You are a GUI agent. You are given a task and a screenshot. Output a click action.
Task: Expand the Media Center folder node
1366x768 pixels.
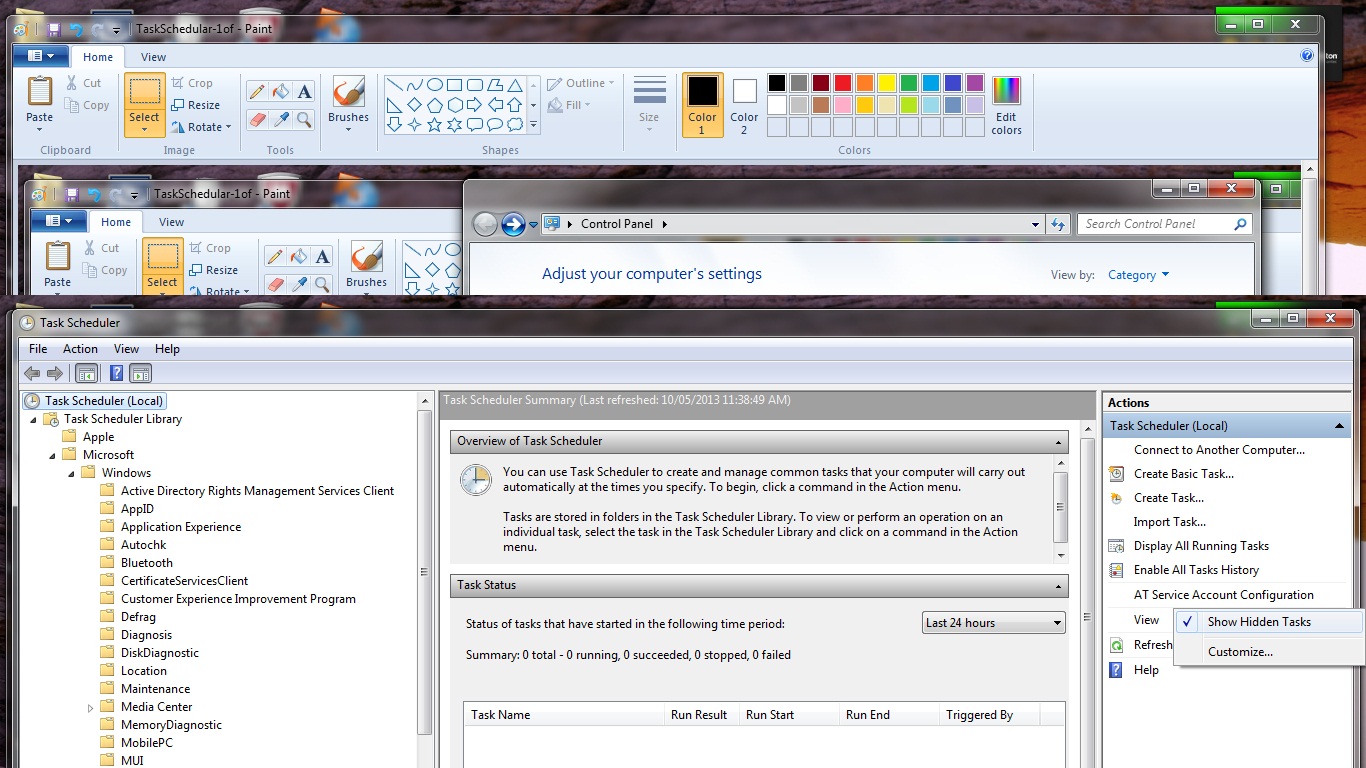pyautogui.click(x=90, y=708)
